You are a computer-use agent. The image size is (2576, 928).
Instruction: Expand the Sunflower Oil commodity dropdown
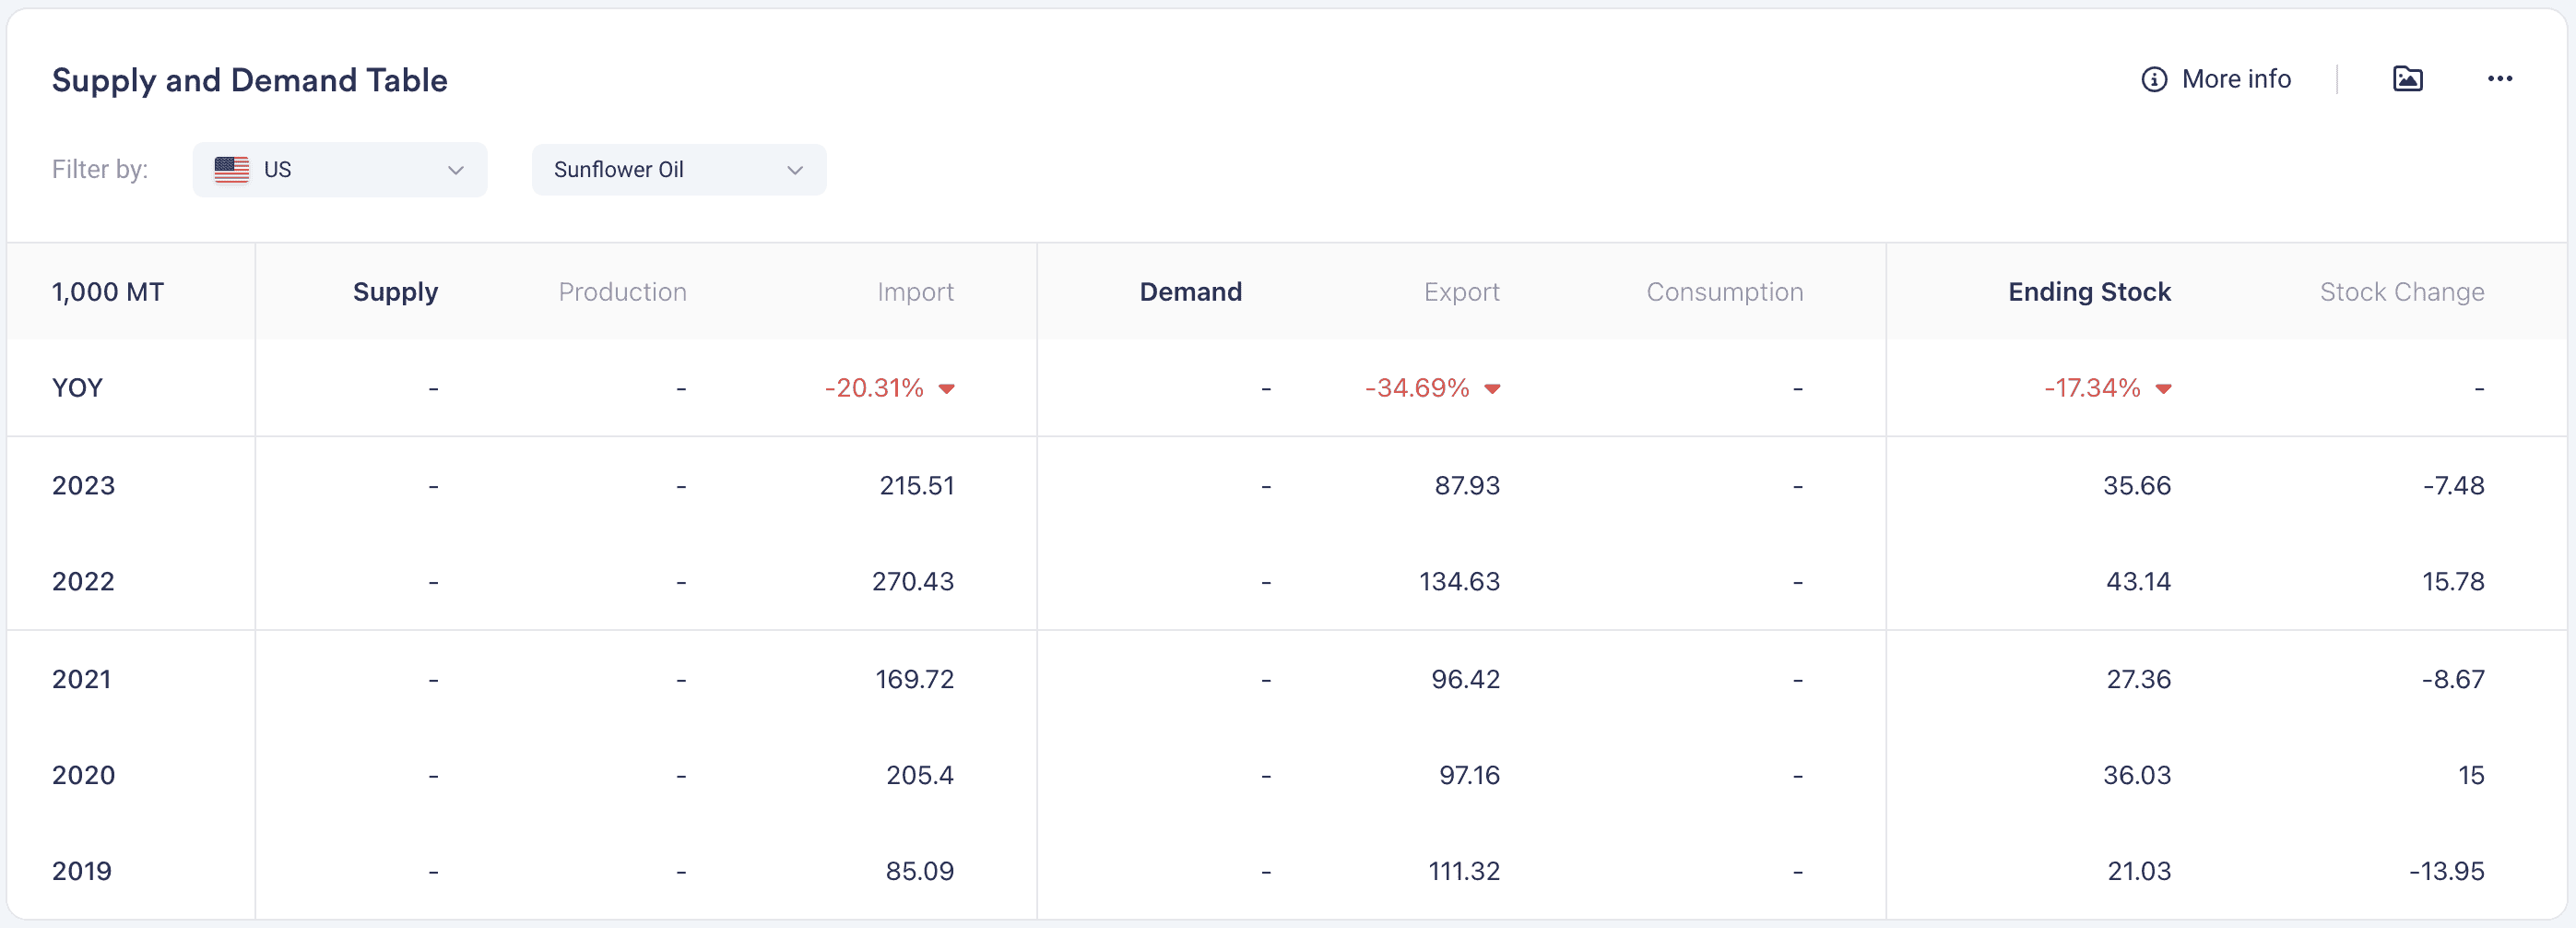click(679, 170)
